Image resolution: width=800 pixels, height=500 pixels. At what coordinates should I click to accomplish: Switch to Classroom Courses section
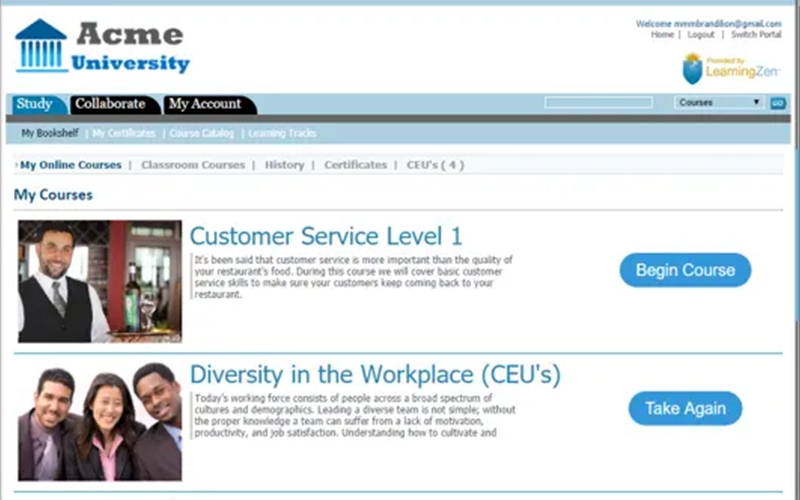coord(193,165)
